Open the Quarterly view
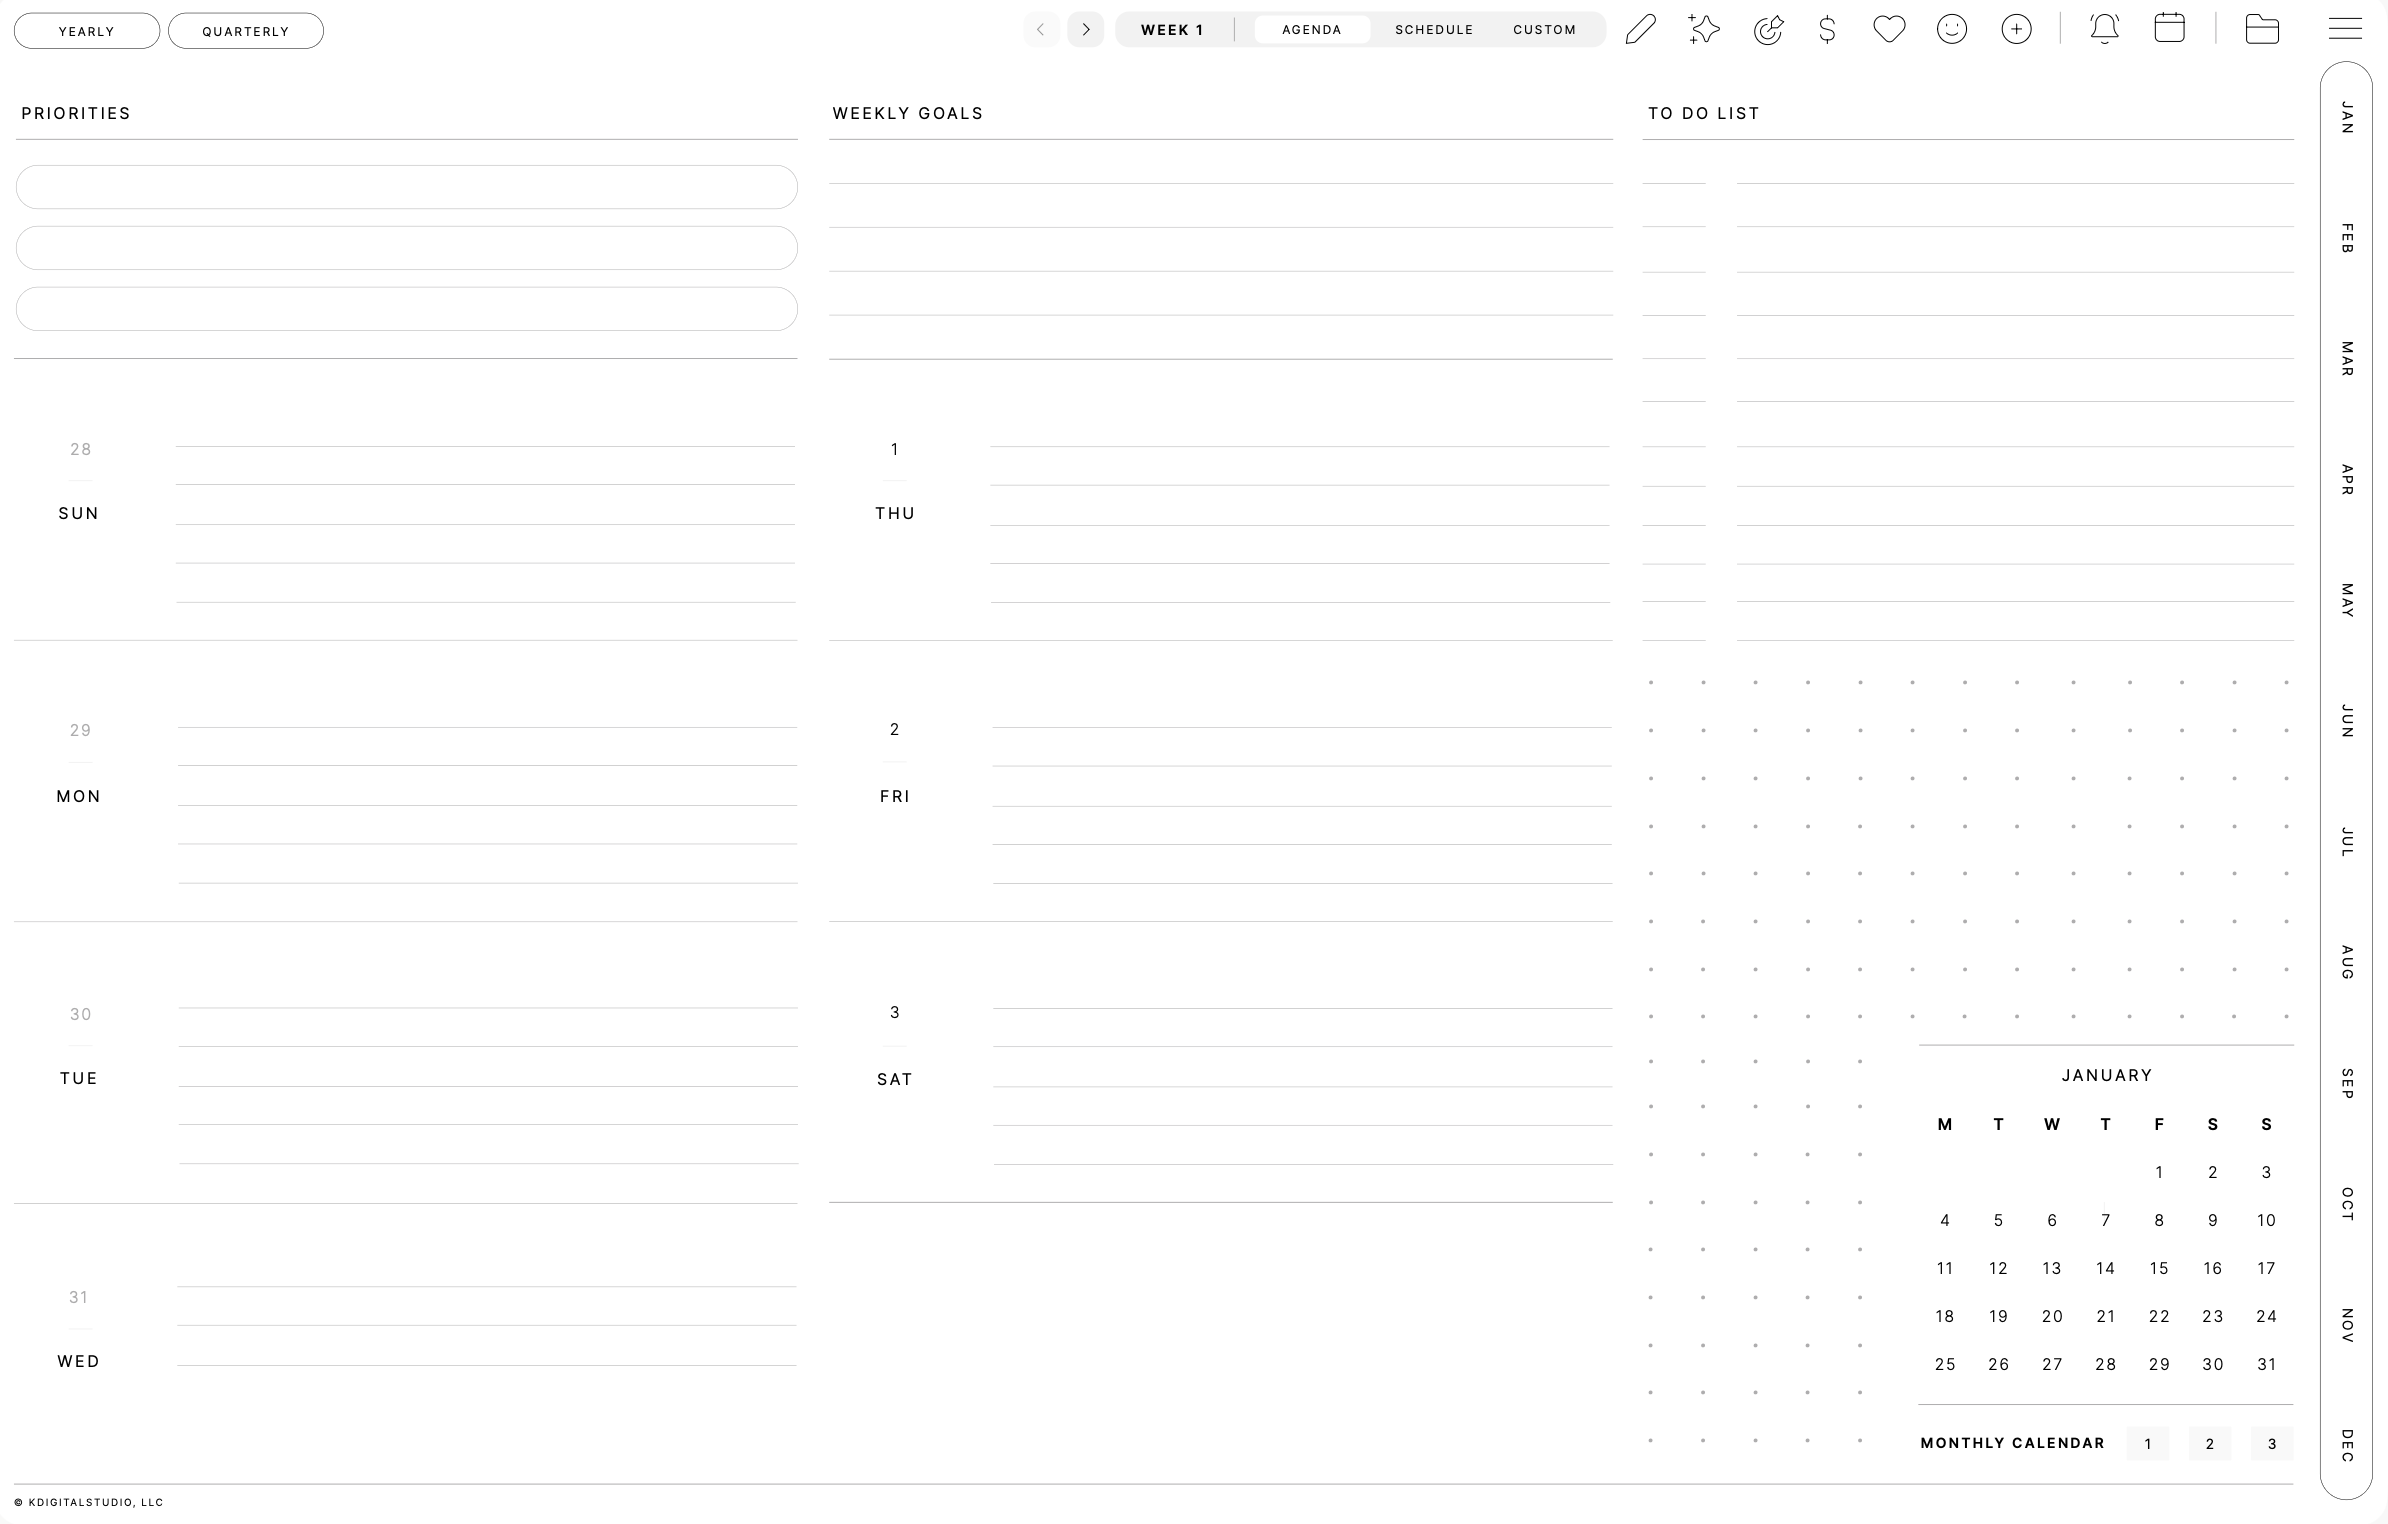 point(246,31)
